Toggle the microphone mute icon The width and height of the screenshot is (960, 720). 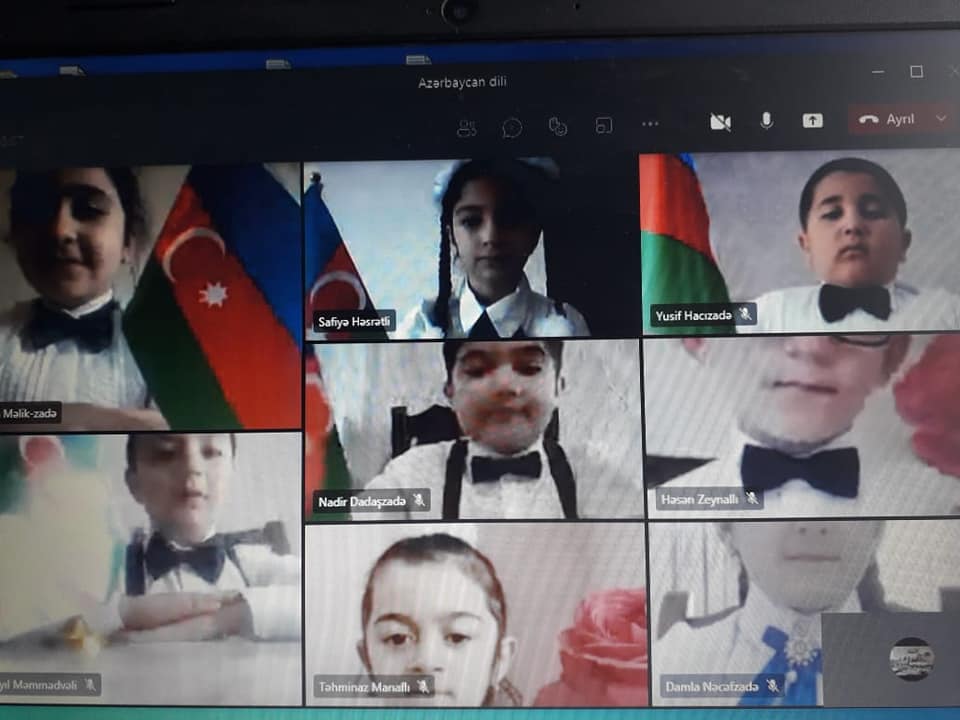(766, 121)
